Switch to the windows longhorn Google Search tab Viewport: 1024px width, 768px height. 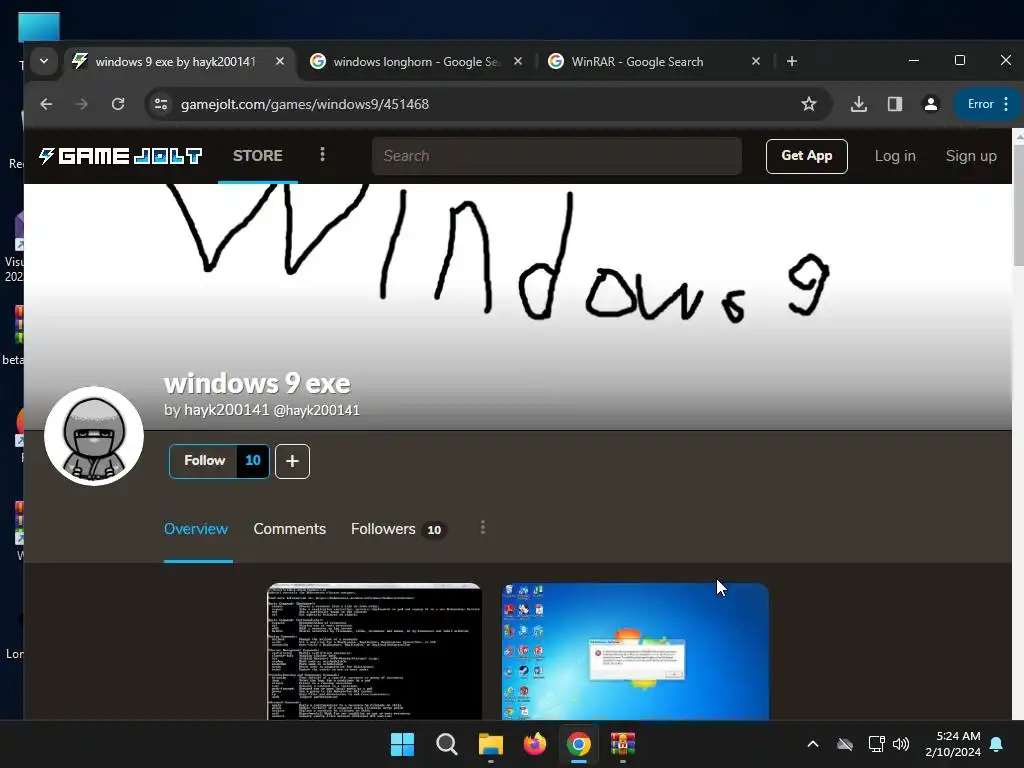tap(417, 61)
